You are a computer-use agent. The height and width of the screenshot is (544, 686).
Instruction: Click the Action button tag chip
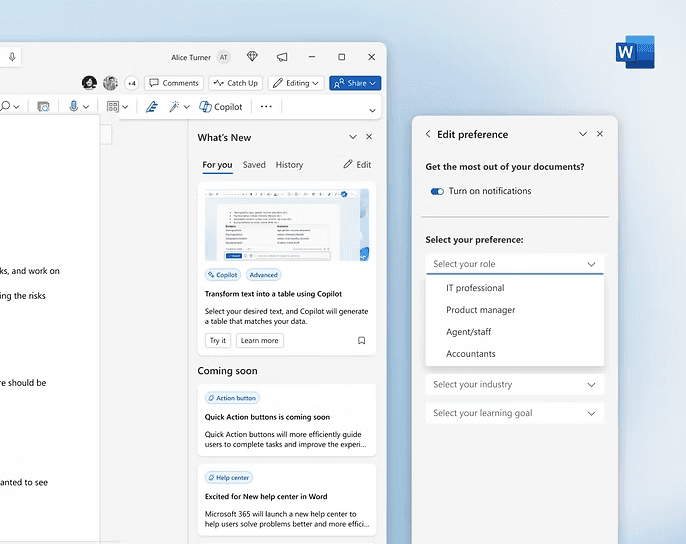tap(232, 398)
